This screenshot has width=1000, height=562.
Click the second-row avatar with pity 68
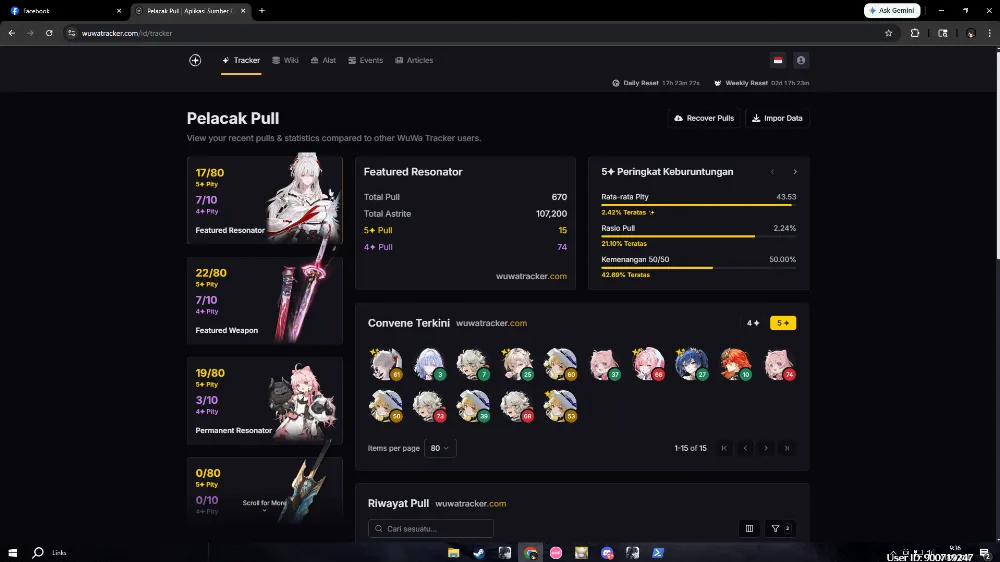pyautogui.click(x=517, y=406)
